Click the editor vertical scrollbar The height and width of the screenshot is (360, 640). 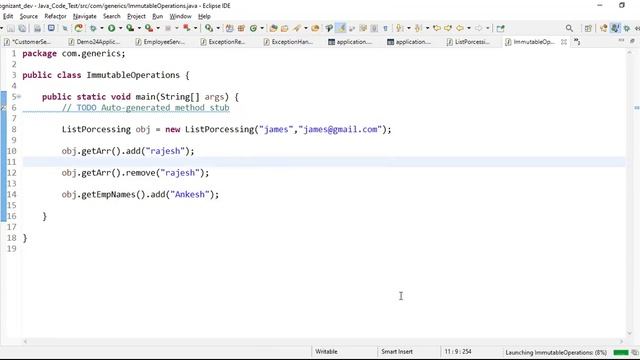pyautogui.click(x=629, y=192)
